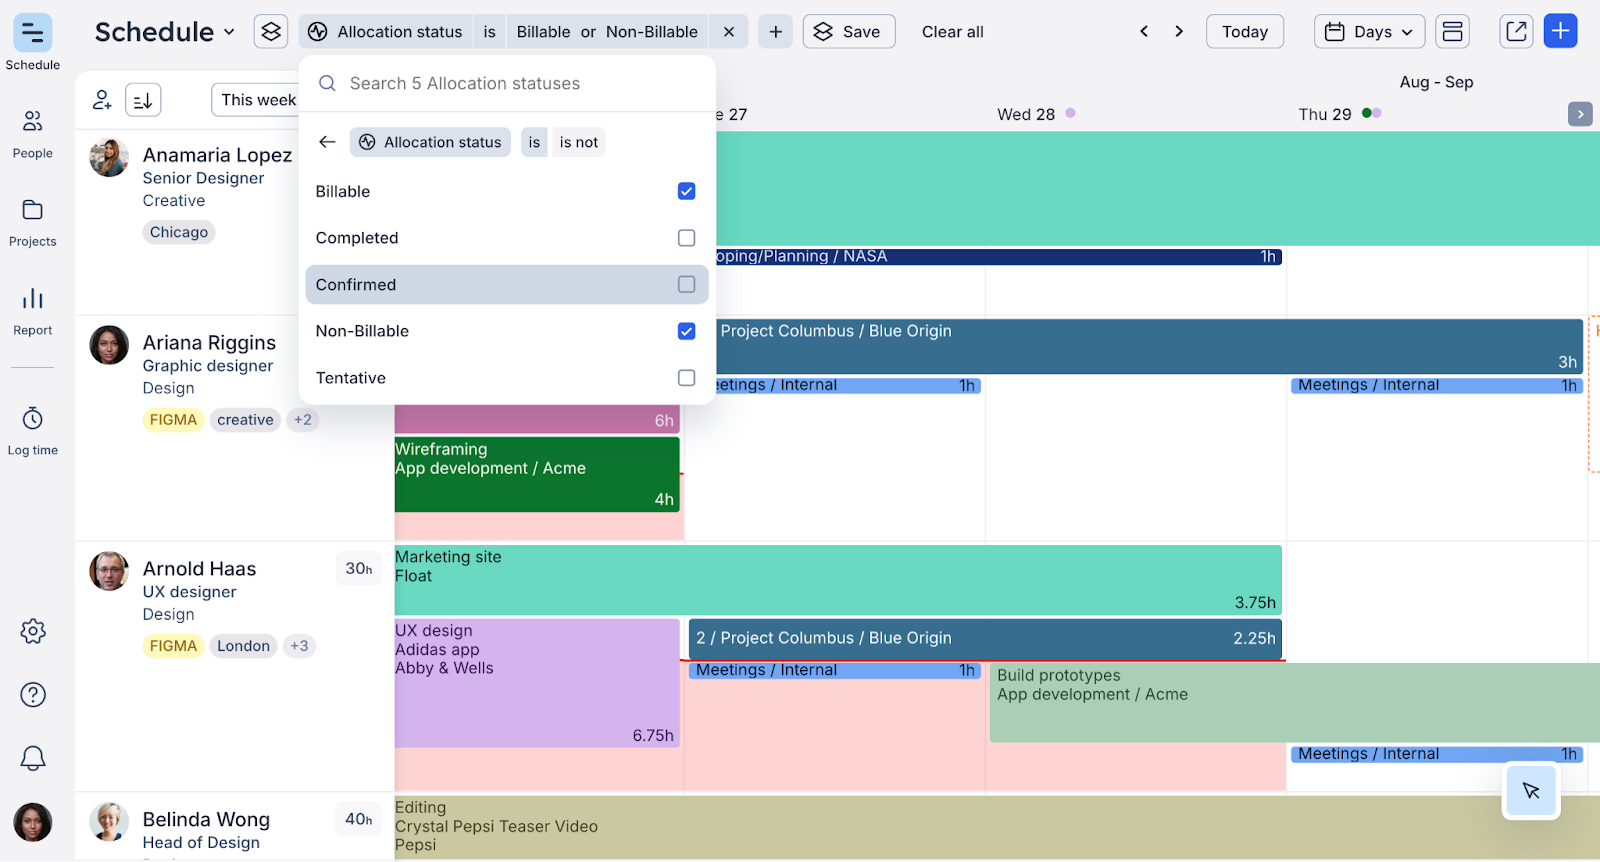Open Report in sidebar
This screenshot has height=862, width=1600.
click(x=33, y=311)
